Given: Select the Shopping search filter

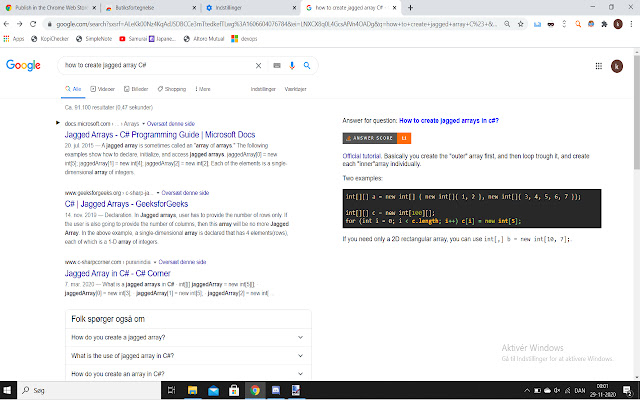Looking at the screenshot, I should (171, 89).
